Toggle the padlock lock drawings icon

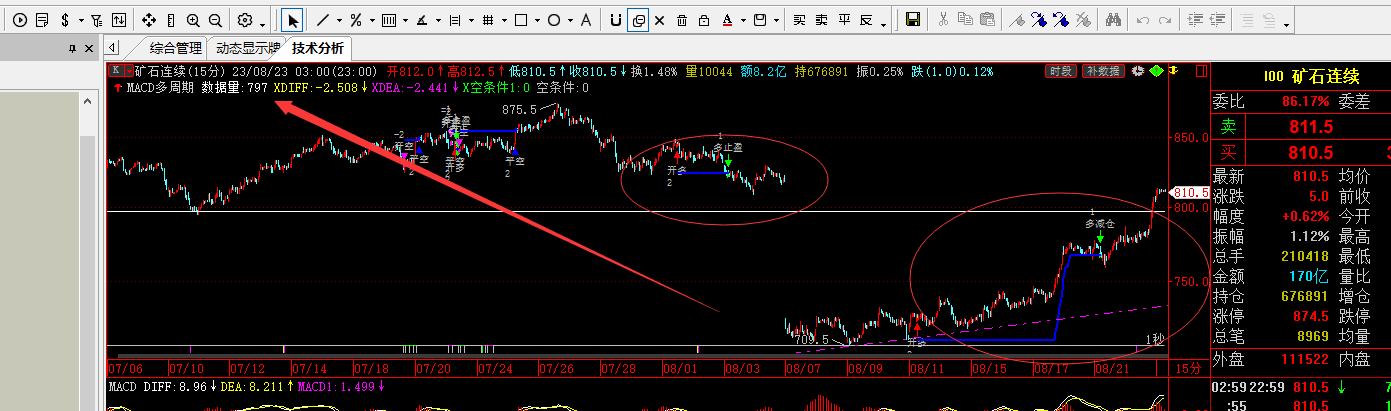point(704,20)
